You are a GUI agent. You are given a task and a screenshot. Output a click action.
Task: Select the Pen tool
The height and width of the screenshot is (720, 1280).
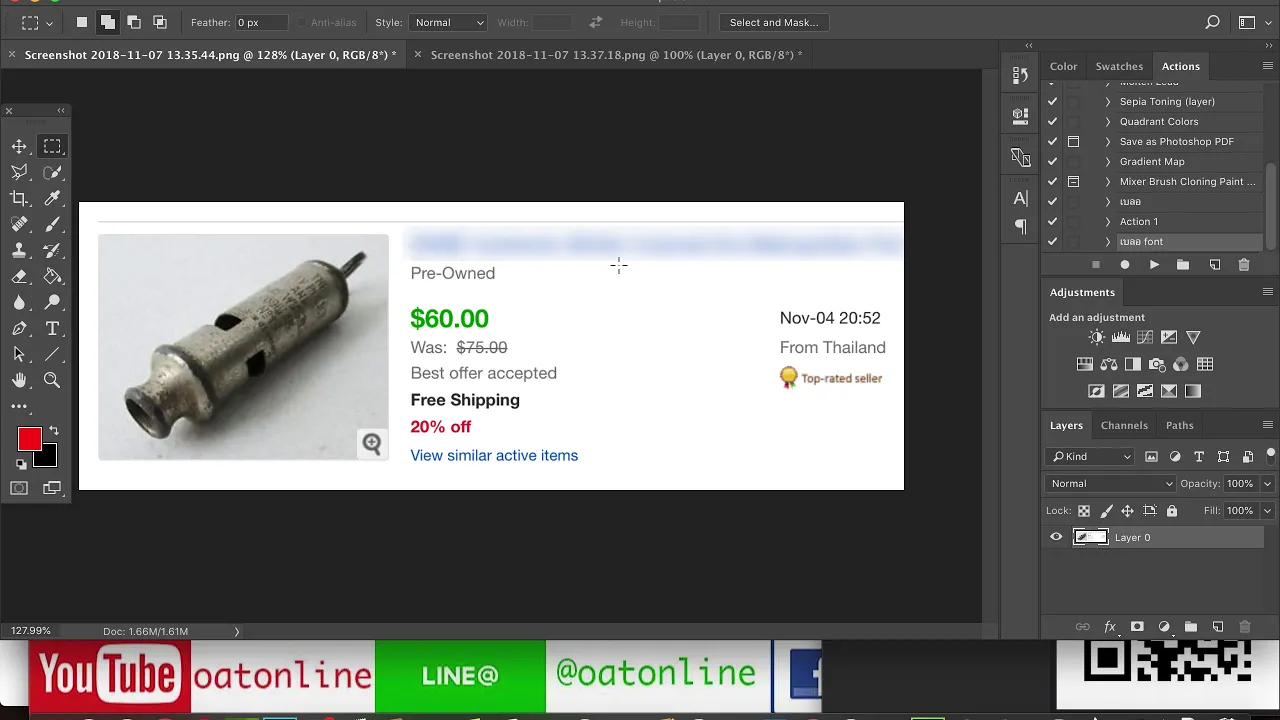(x=19, y=329)
